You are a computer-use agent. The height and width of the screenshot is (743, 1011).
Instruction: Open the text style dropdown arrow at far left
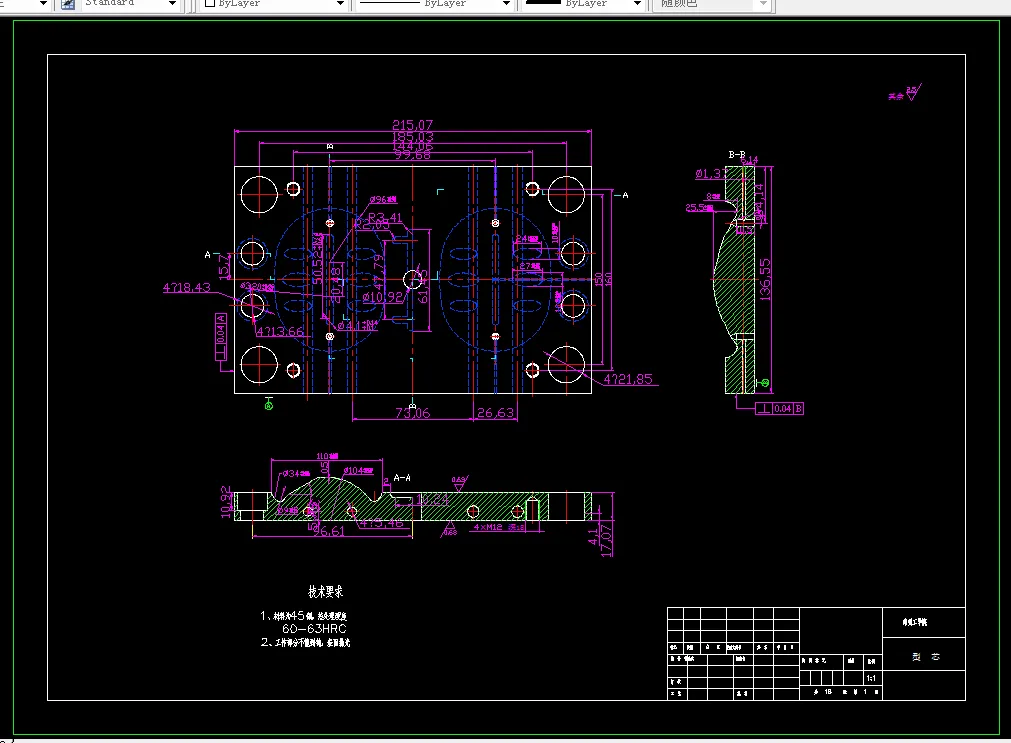pos(43,4)
